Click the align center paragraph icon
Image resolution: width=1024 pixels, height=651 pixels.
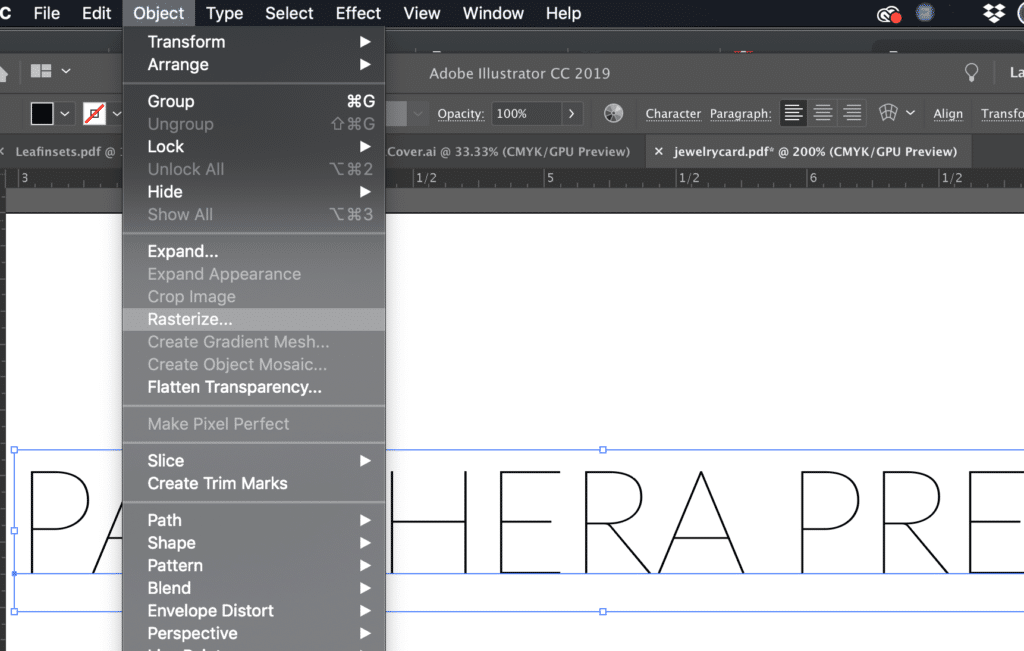point(823,113)
